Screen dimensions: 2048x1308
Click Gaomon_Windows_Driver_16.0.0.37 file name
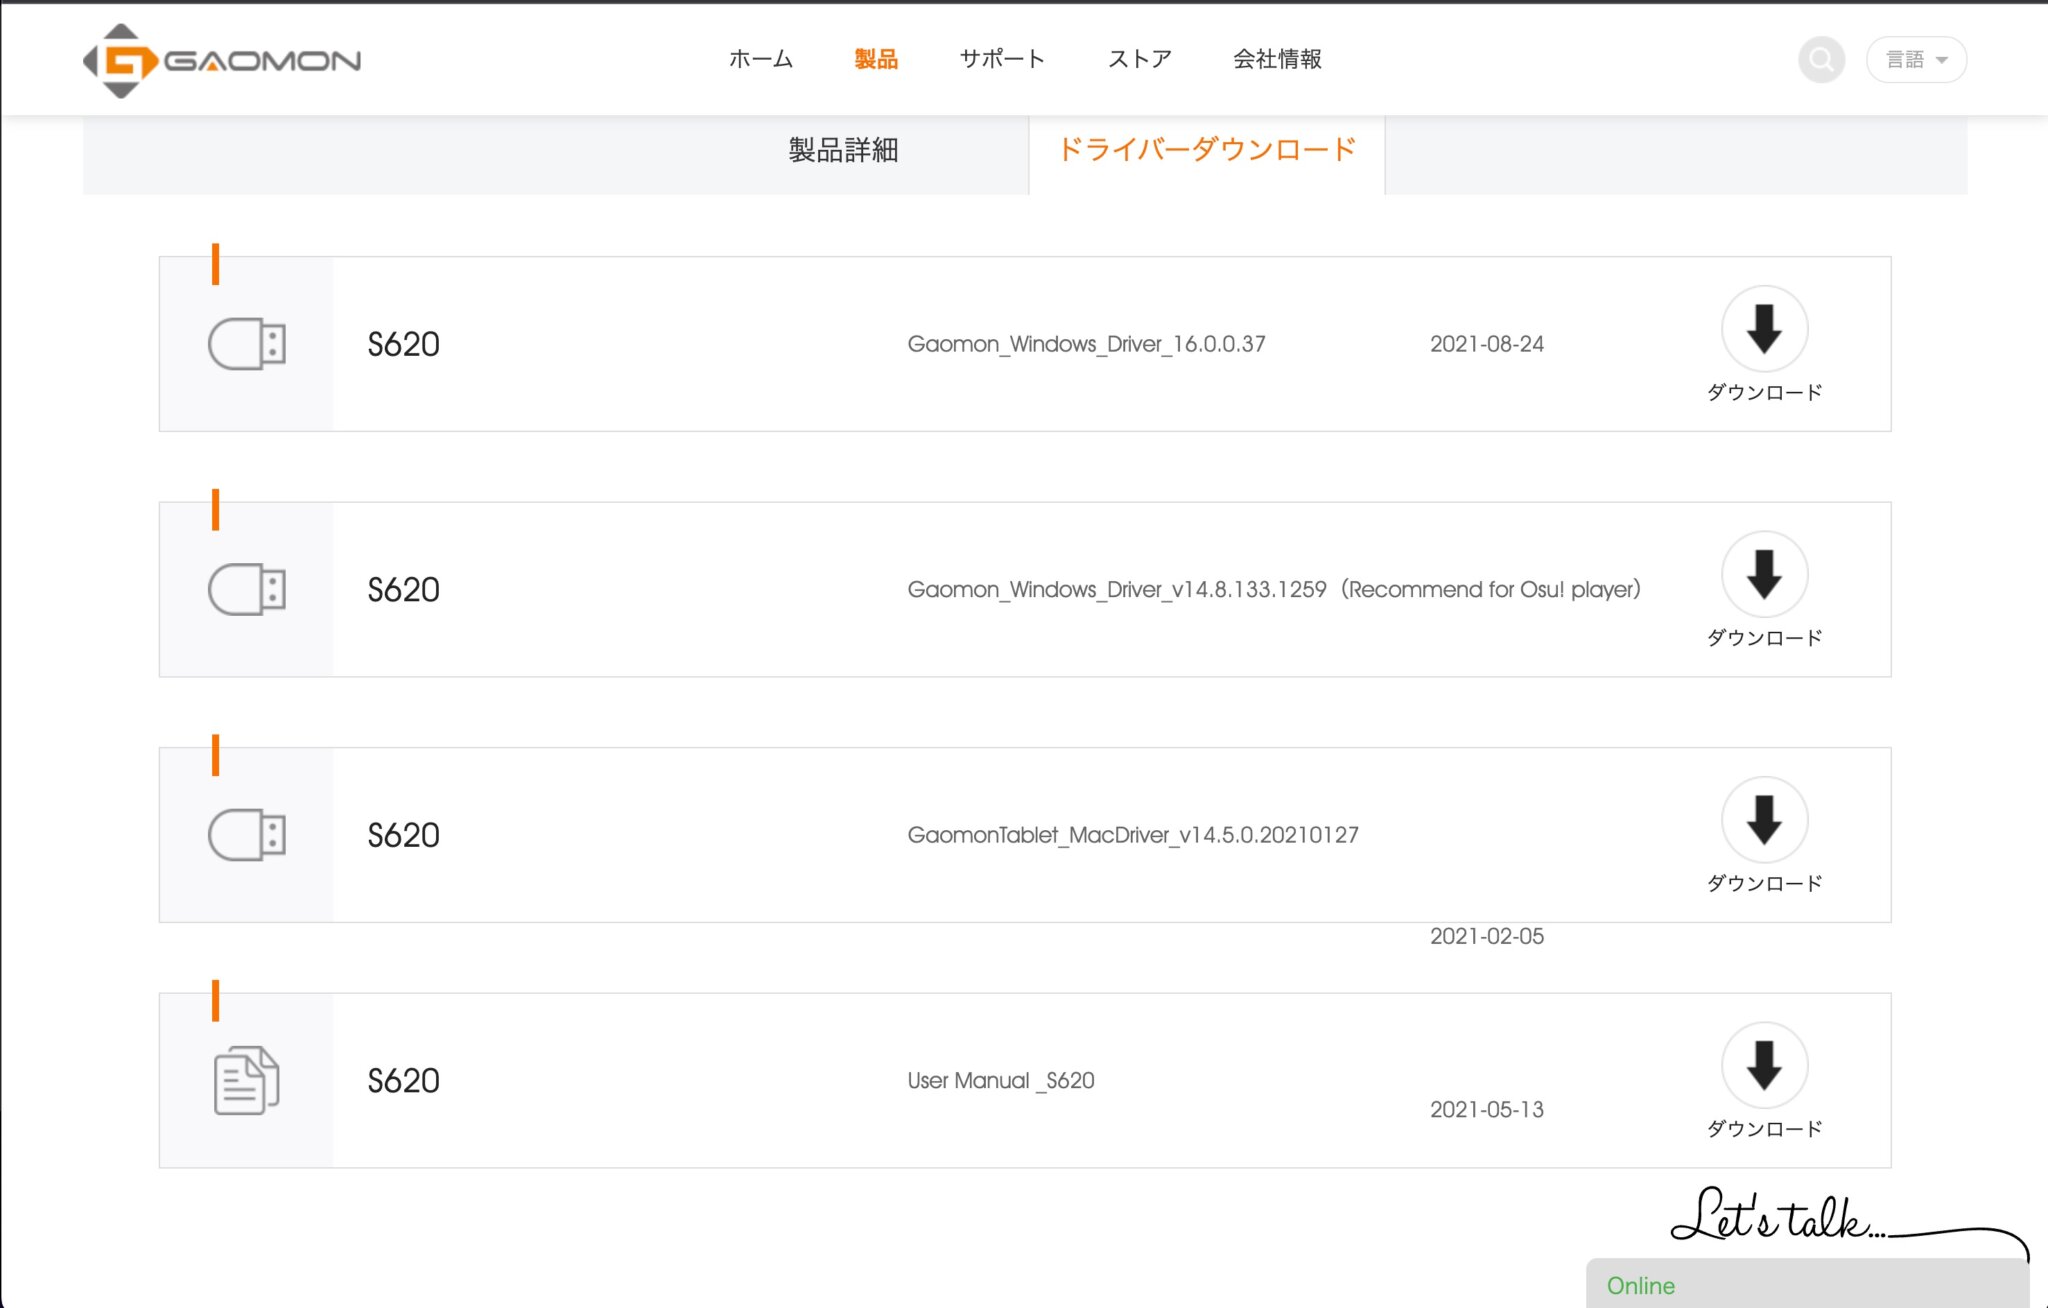click(x=1086, y=344)
